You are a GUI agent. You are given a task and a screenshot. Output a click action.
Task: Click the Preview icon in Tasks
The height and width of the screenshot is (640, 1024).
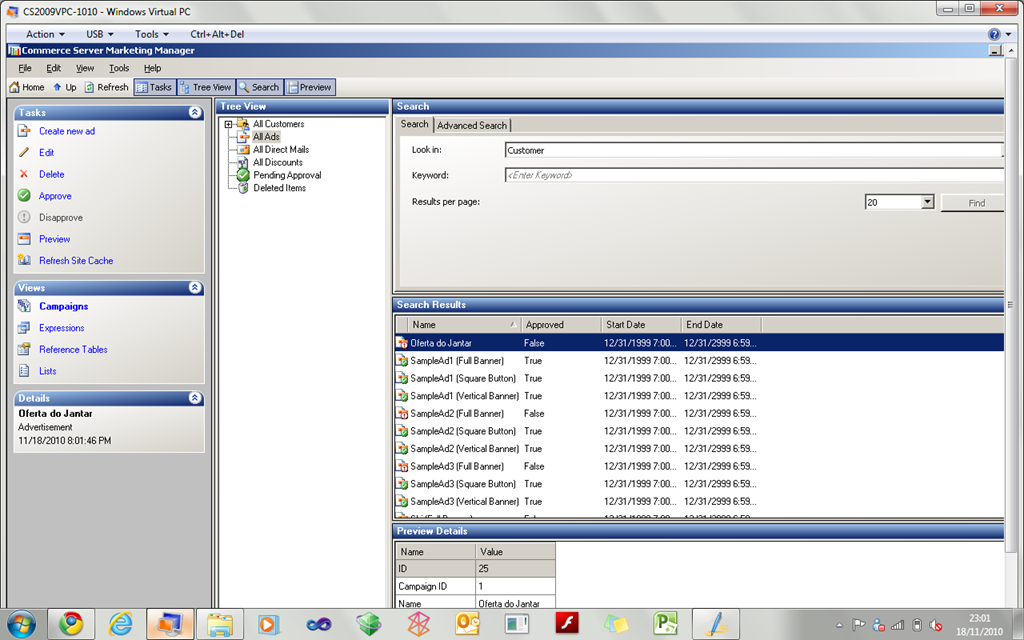(24, 238)
